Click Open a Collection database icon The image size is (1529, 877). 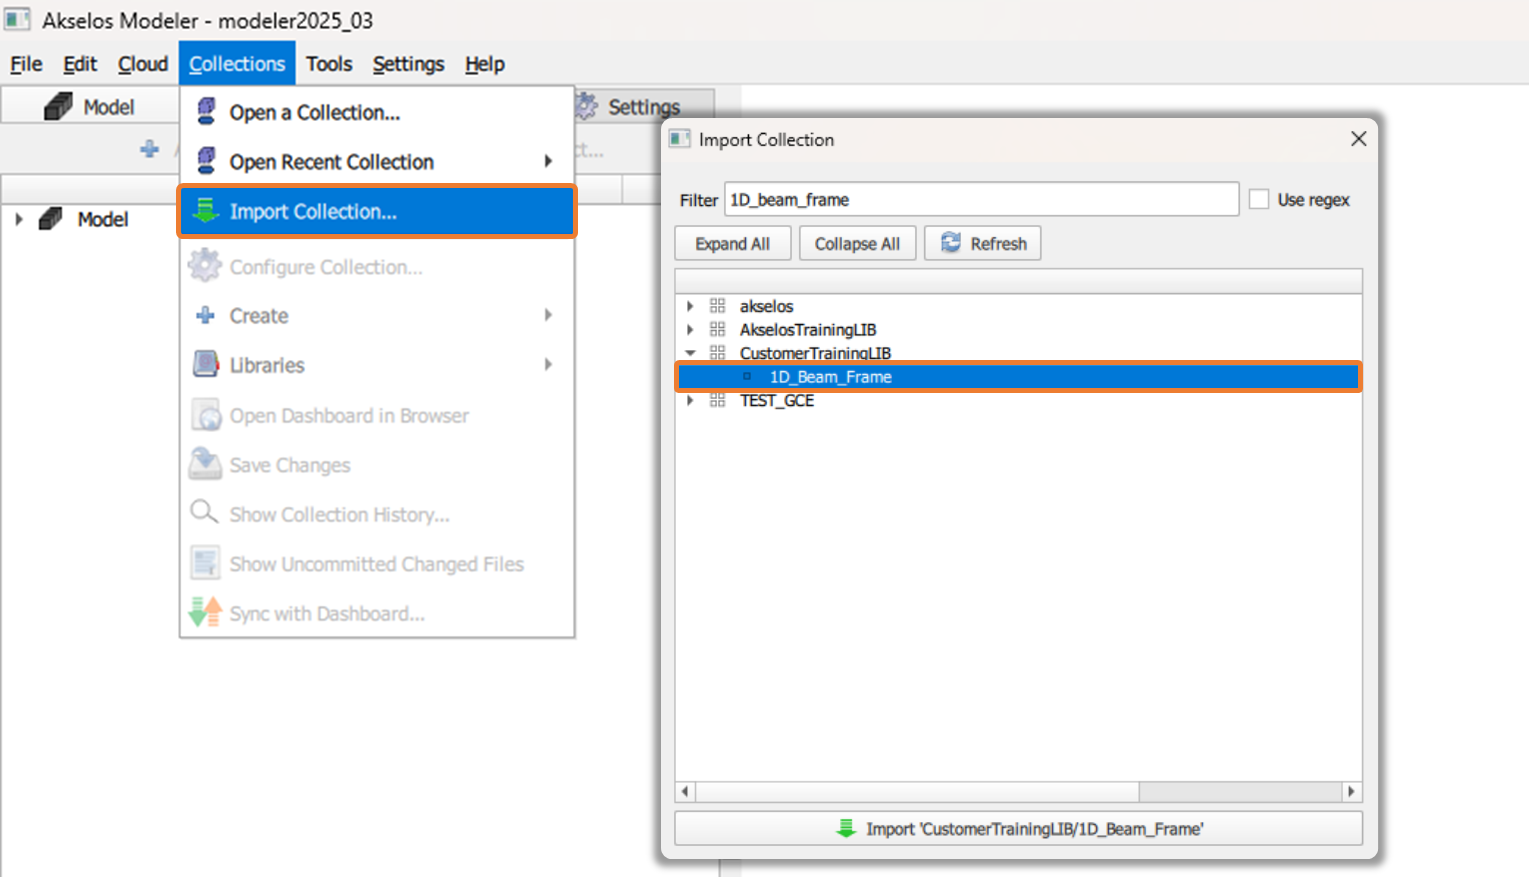point(206,111)
